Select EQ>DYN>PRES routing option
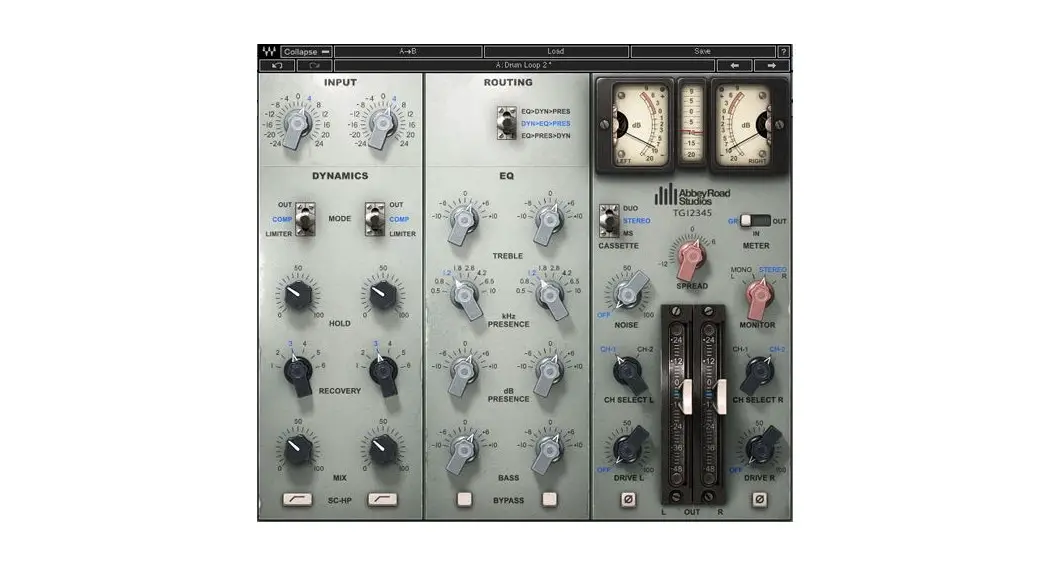This screenshot has height=568, width=1049. (x=546, y=112)
